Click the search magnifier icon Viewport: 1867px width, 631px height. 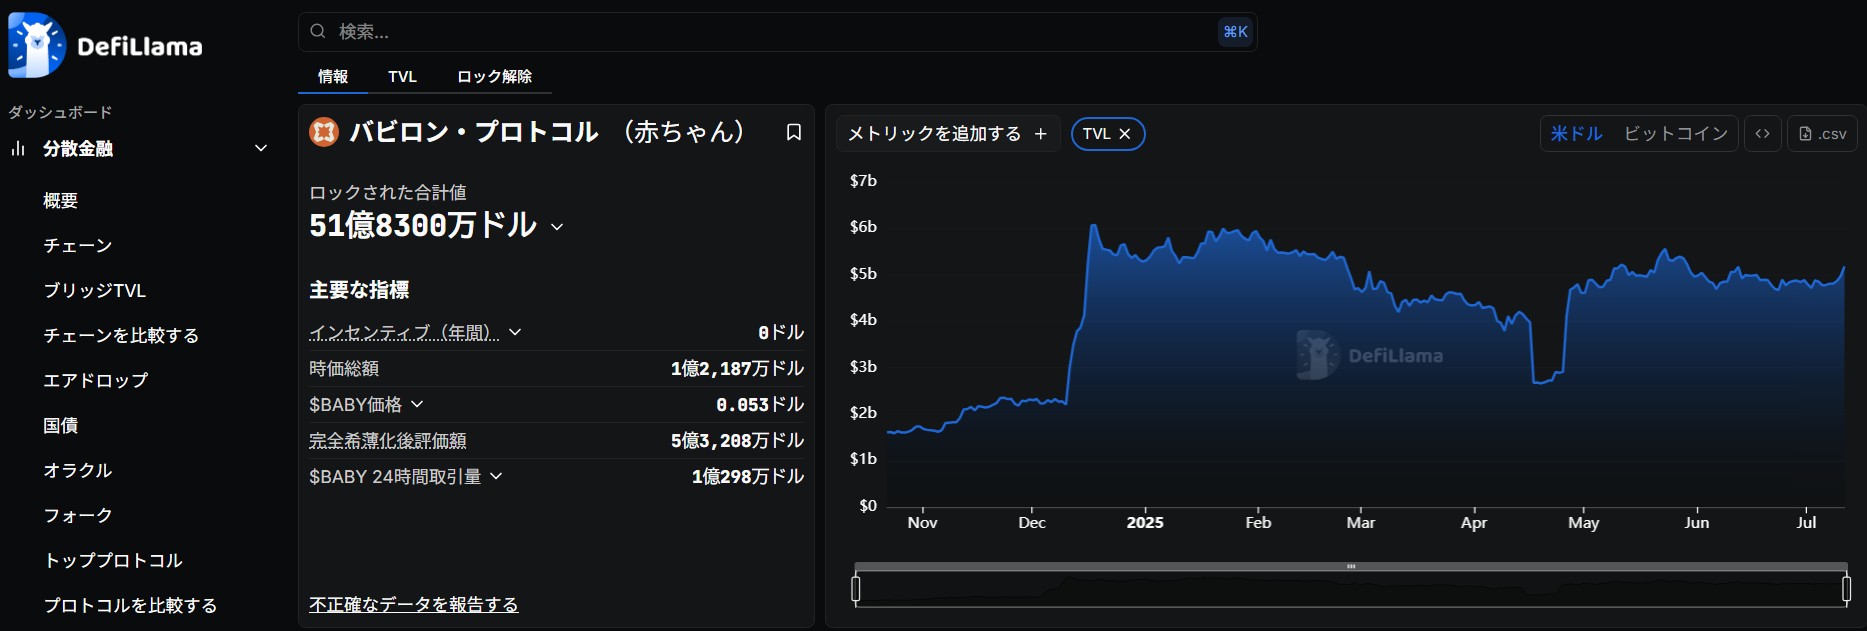click(318, 32)
